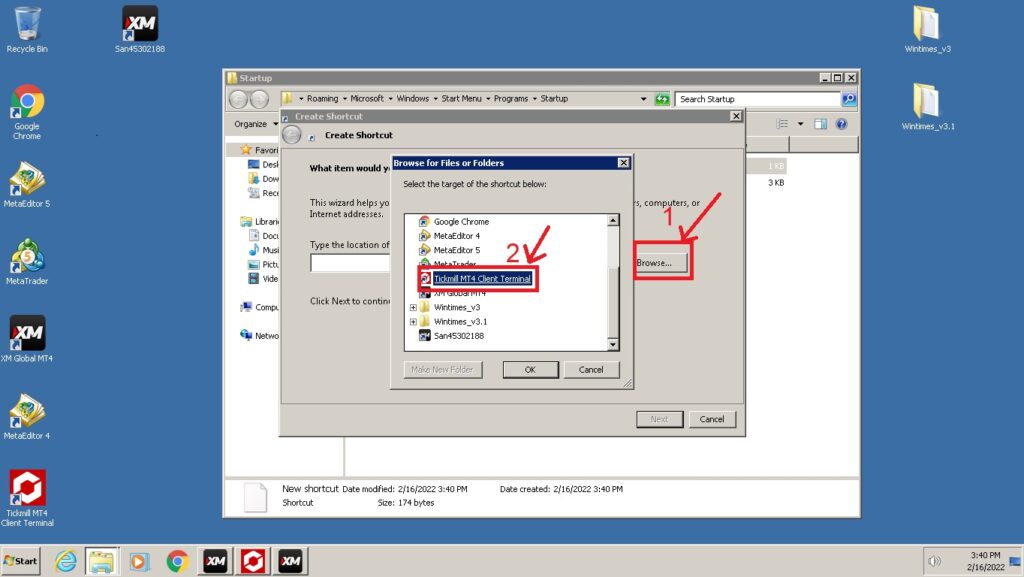Open Wintimes_v3.1 folder on desktop
The height and width of the screenshot is (577, 1024).
coord(927,106)
